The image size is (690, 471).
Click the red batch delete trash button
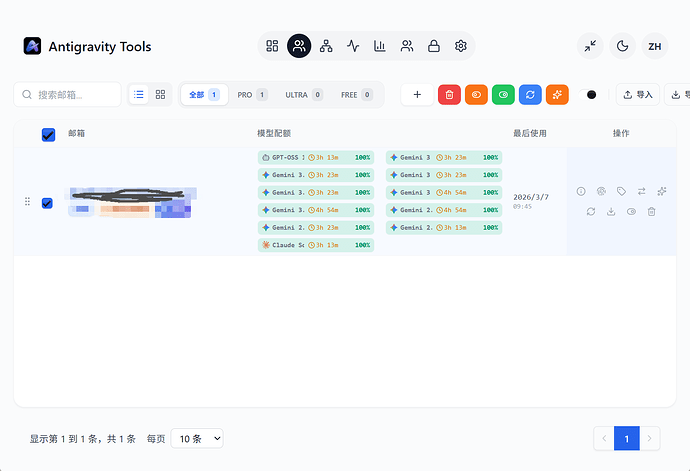click(x=449, y=95)
